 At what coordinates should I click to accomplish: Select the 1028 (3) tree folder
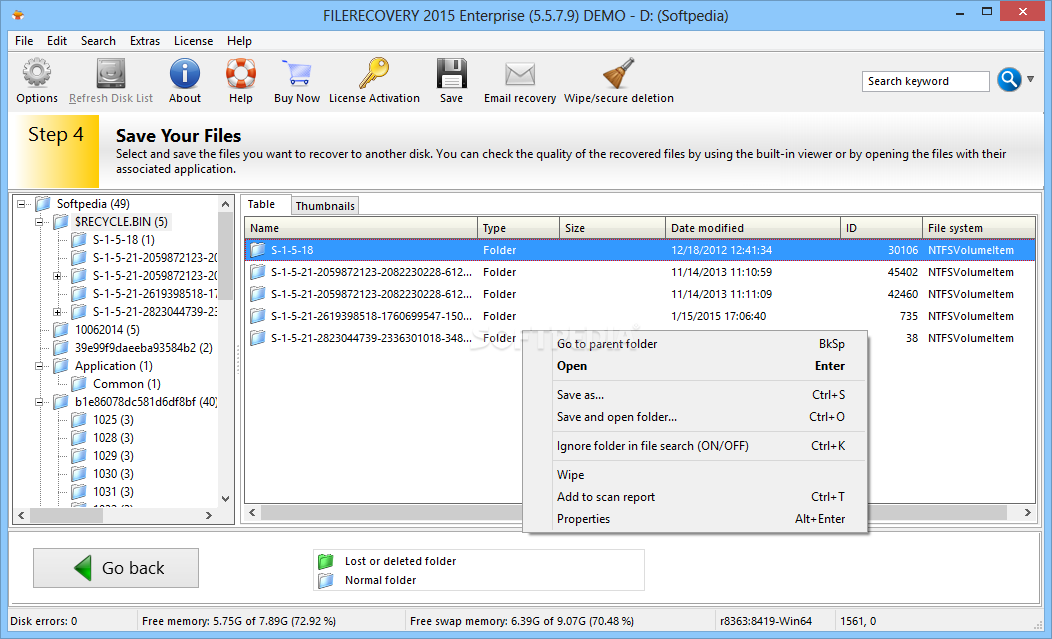[113, 438]
